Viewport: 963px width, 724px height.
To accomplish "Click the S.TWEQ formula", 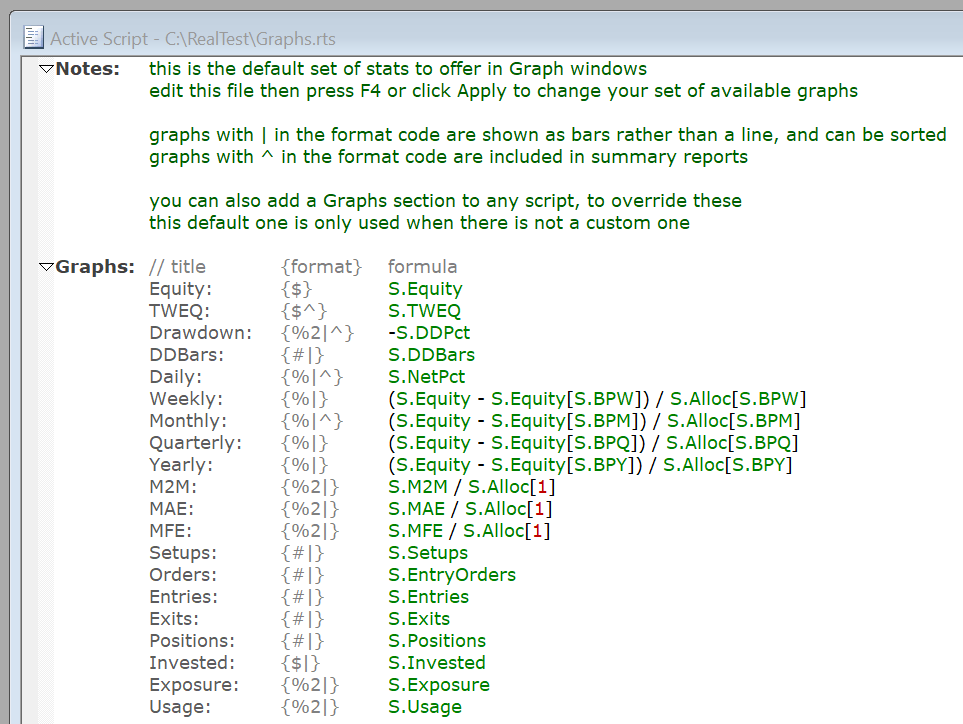I will (x=424, y=311).
